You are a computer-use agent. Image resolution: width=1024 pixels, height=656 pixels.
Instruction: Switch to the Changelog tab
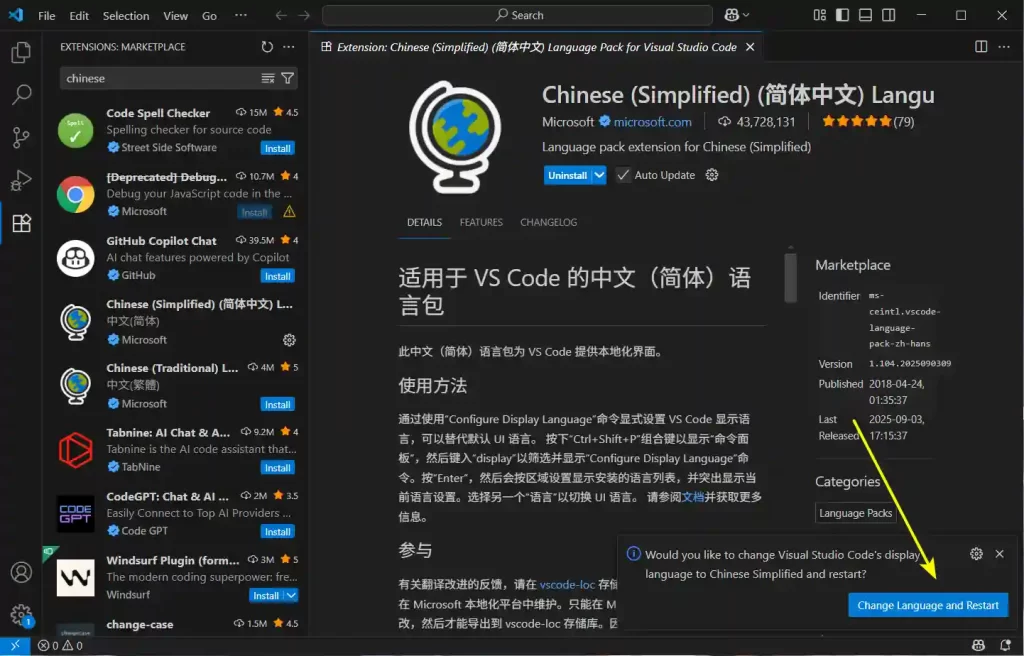pos(548,222)
